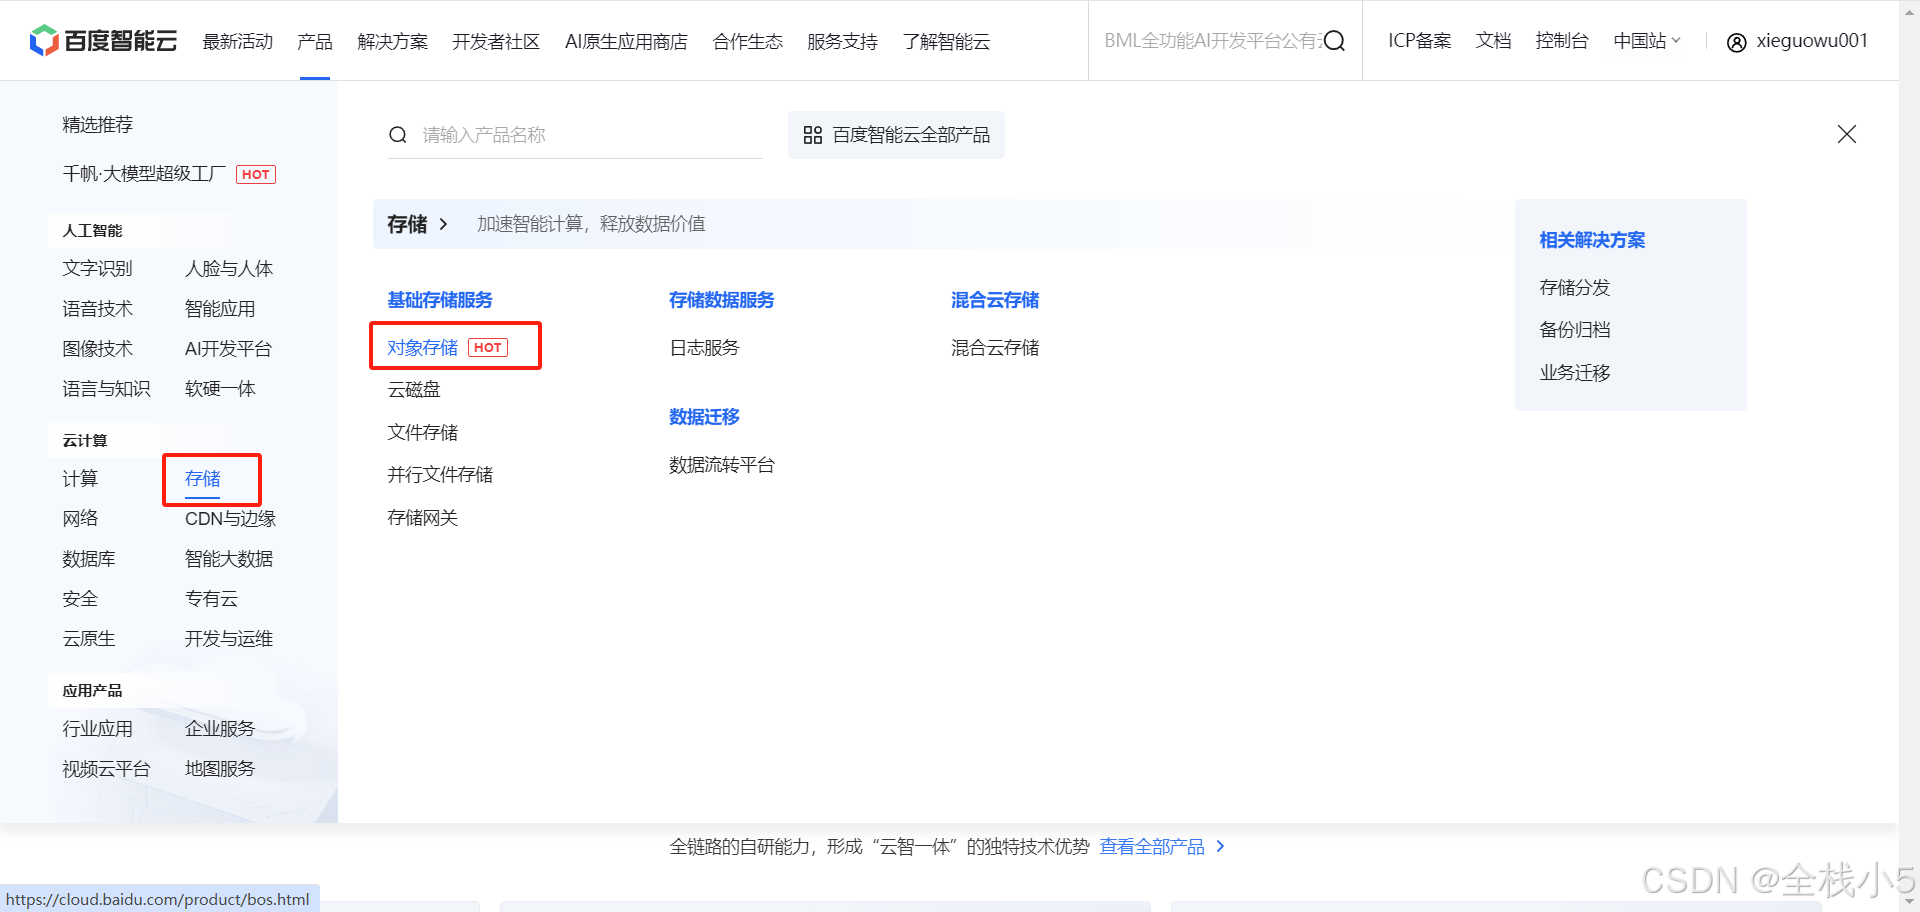Open AI原生应用商店 menu item

click(x=626, y=42)
